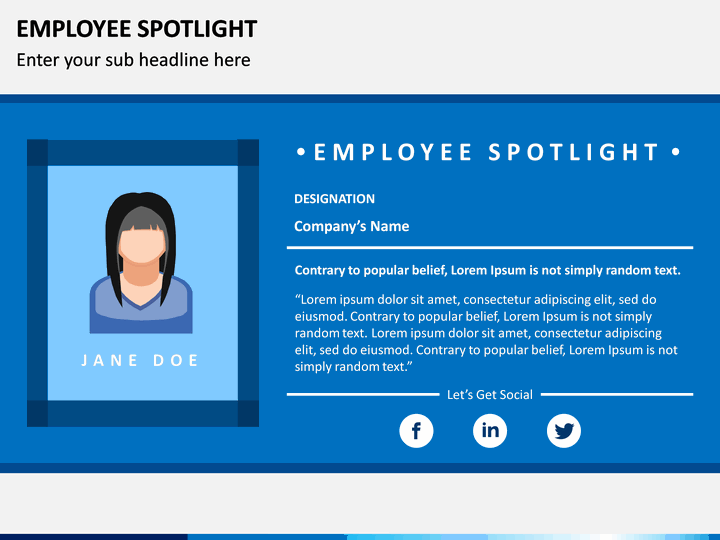
Task: Select the gradient color strip at slide bottom
Action: (x=360, y=537)
